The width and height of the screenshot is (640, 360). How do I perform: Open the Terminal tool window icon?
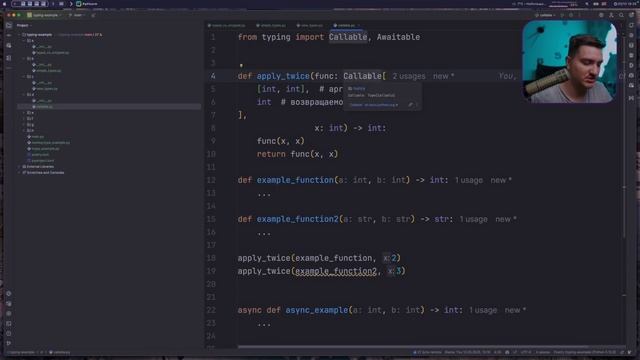click(x=9, y=324)
